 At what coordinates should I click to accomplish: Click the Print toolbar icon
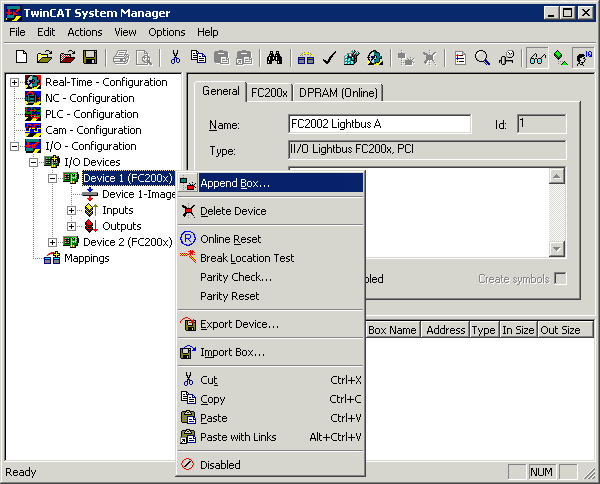point(121,58)
